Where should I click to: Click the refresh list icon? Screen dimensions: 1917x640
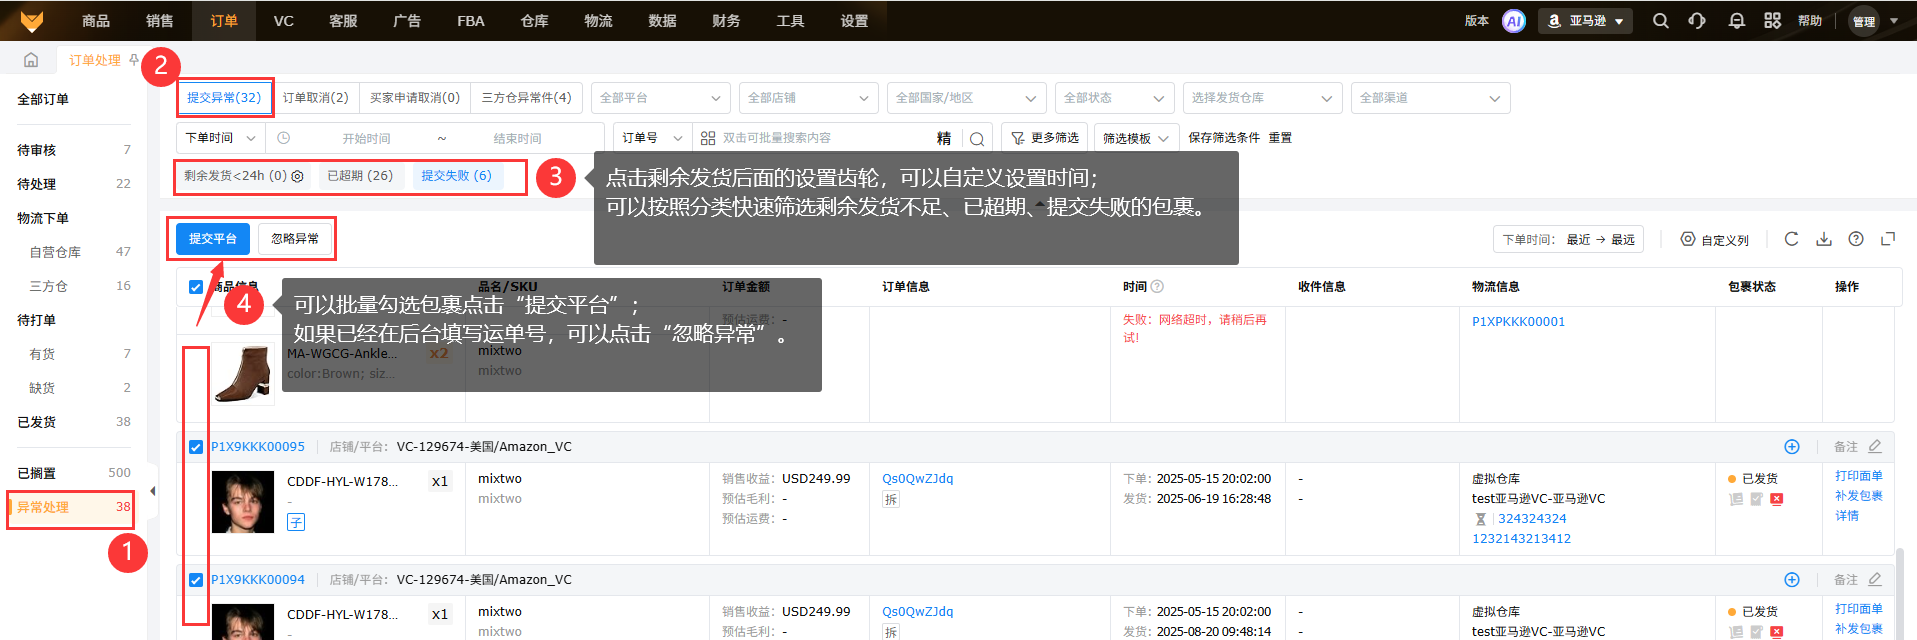click(x=1791, y=239)
